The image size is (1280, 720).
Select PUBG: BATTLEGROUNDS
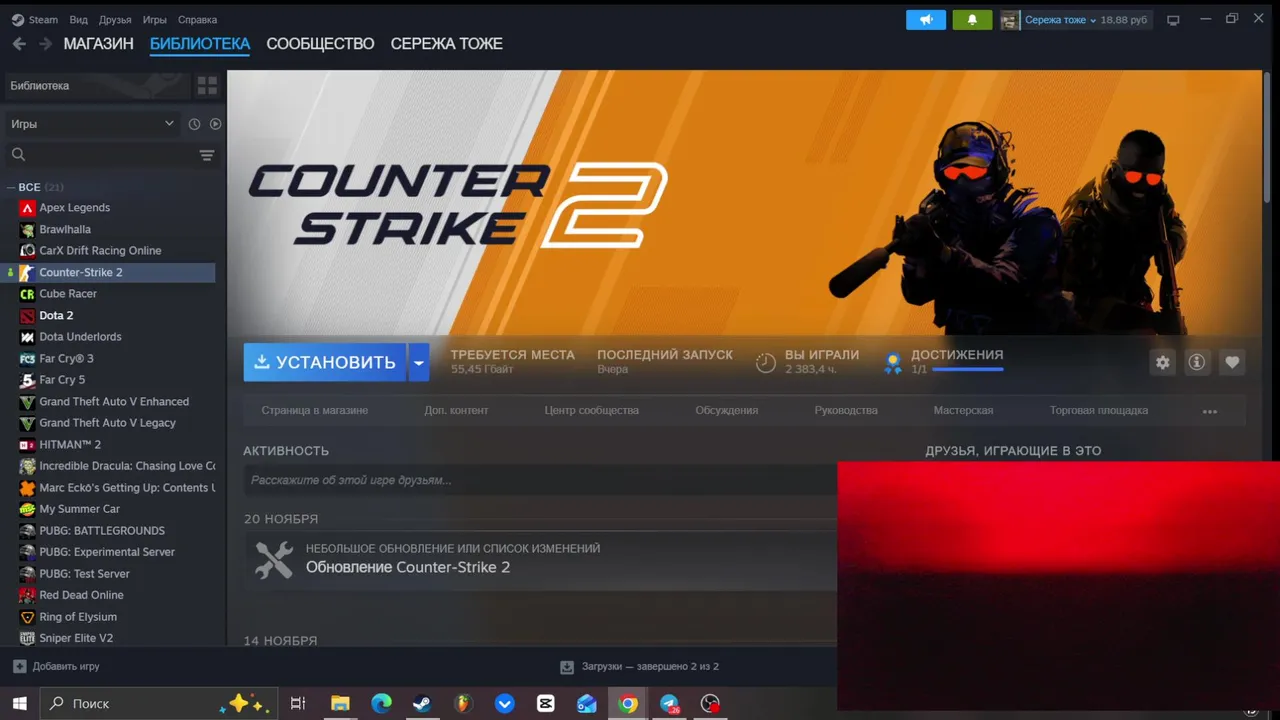(102, 530)
